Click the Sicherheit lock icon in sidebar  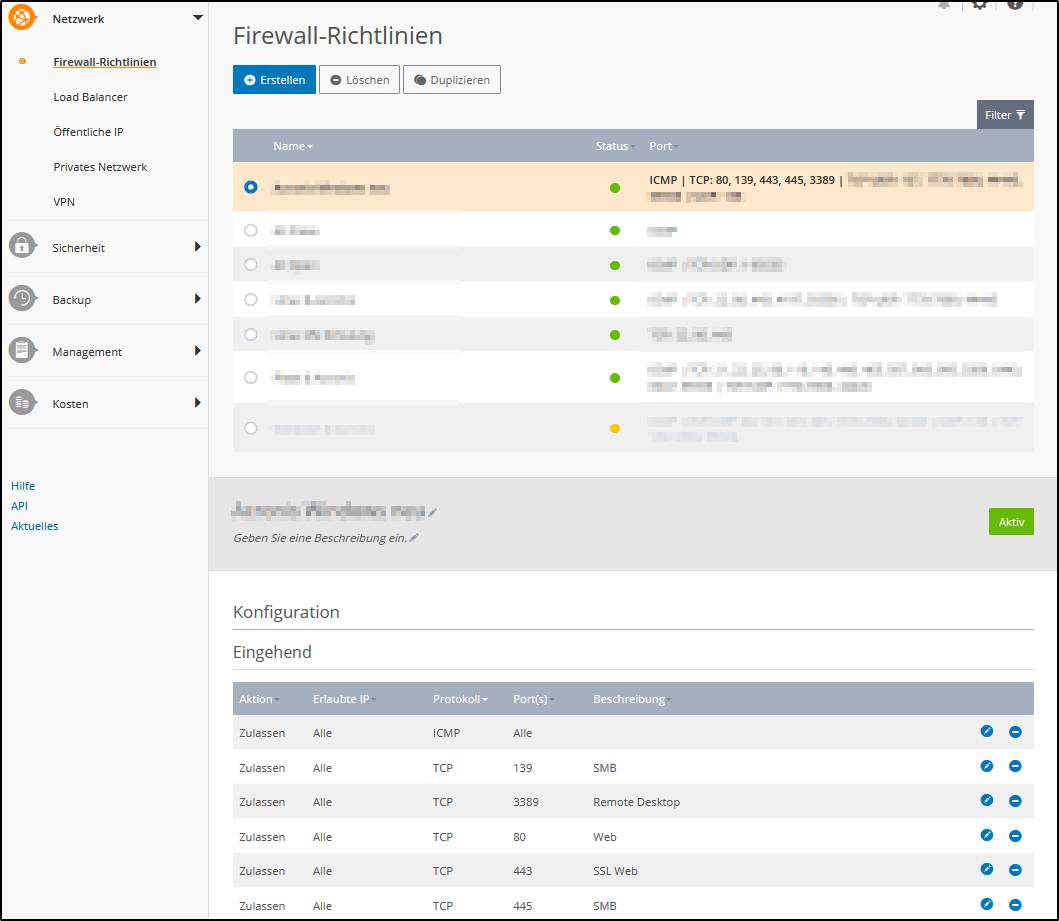[22, 247]
